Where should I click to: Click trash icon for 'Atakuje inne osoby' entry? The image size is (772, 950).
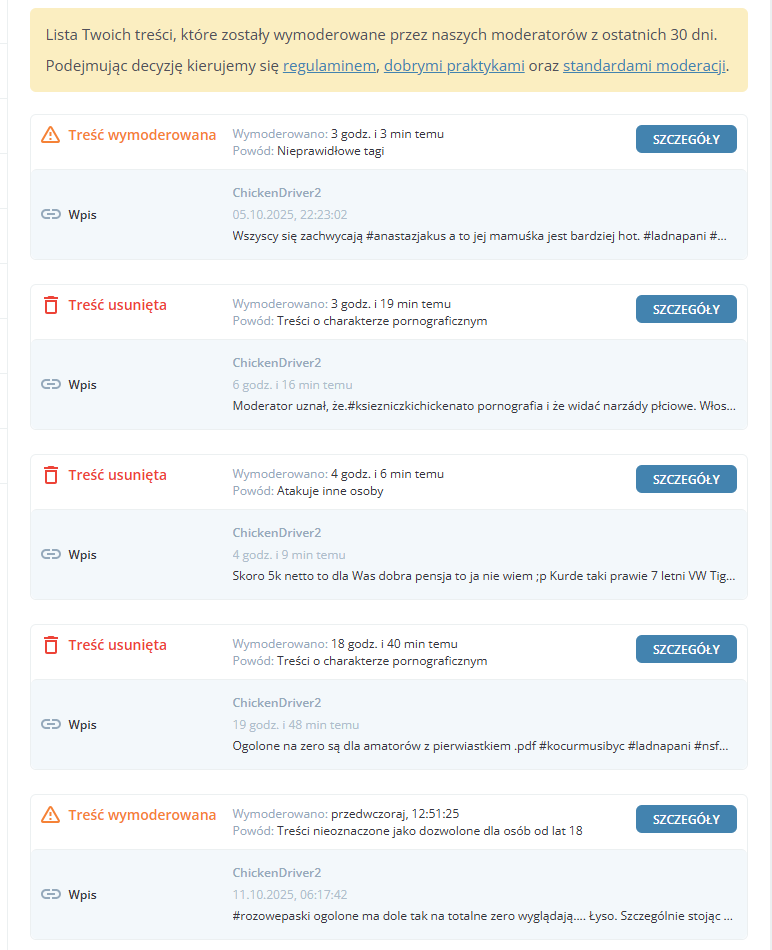[x=50, y=475]
